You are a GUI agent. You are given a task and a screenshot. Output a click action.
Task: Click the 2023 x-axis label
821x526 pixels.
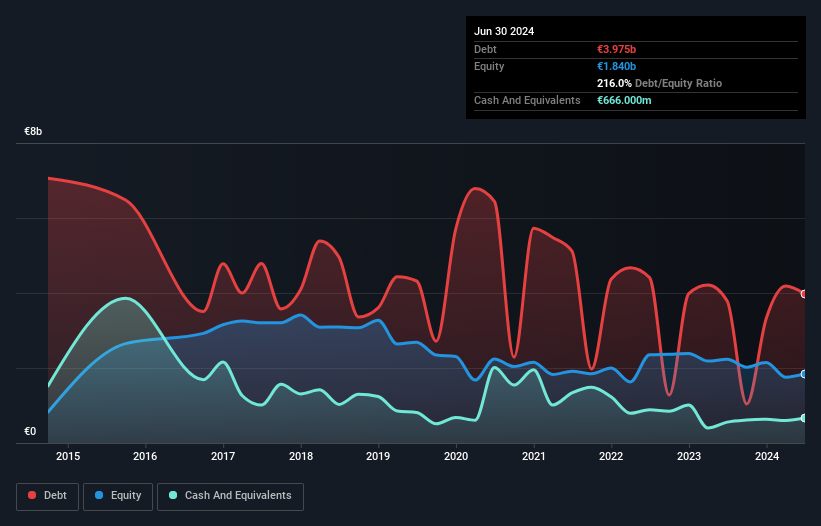[689, 456]
